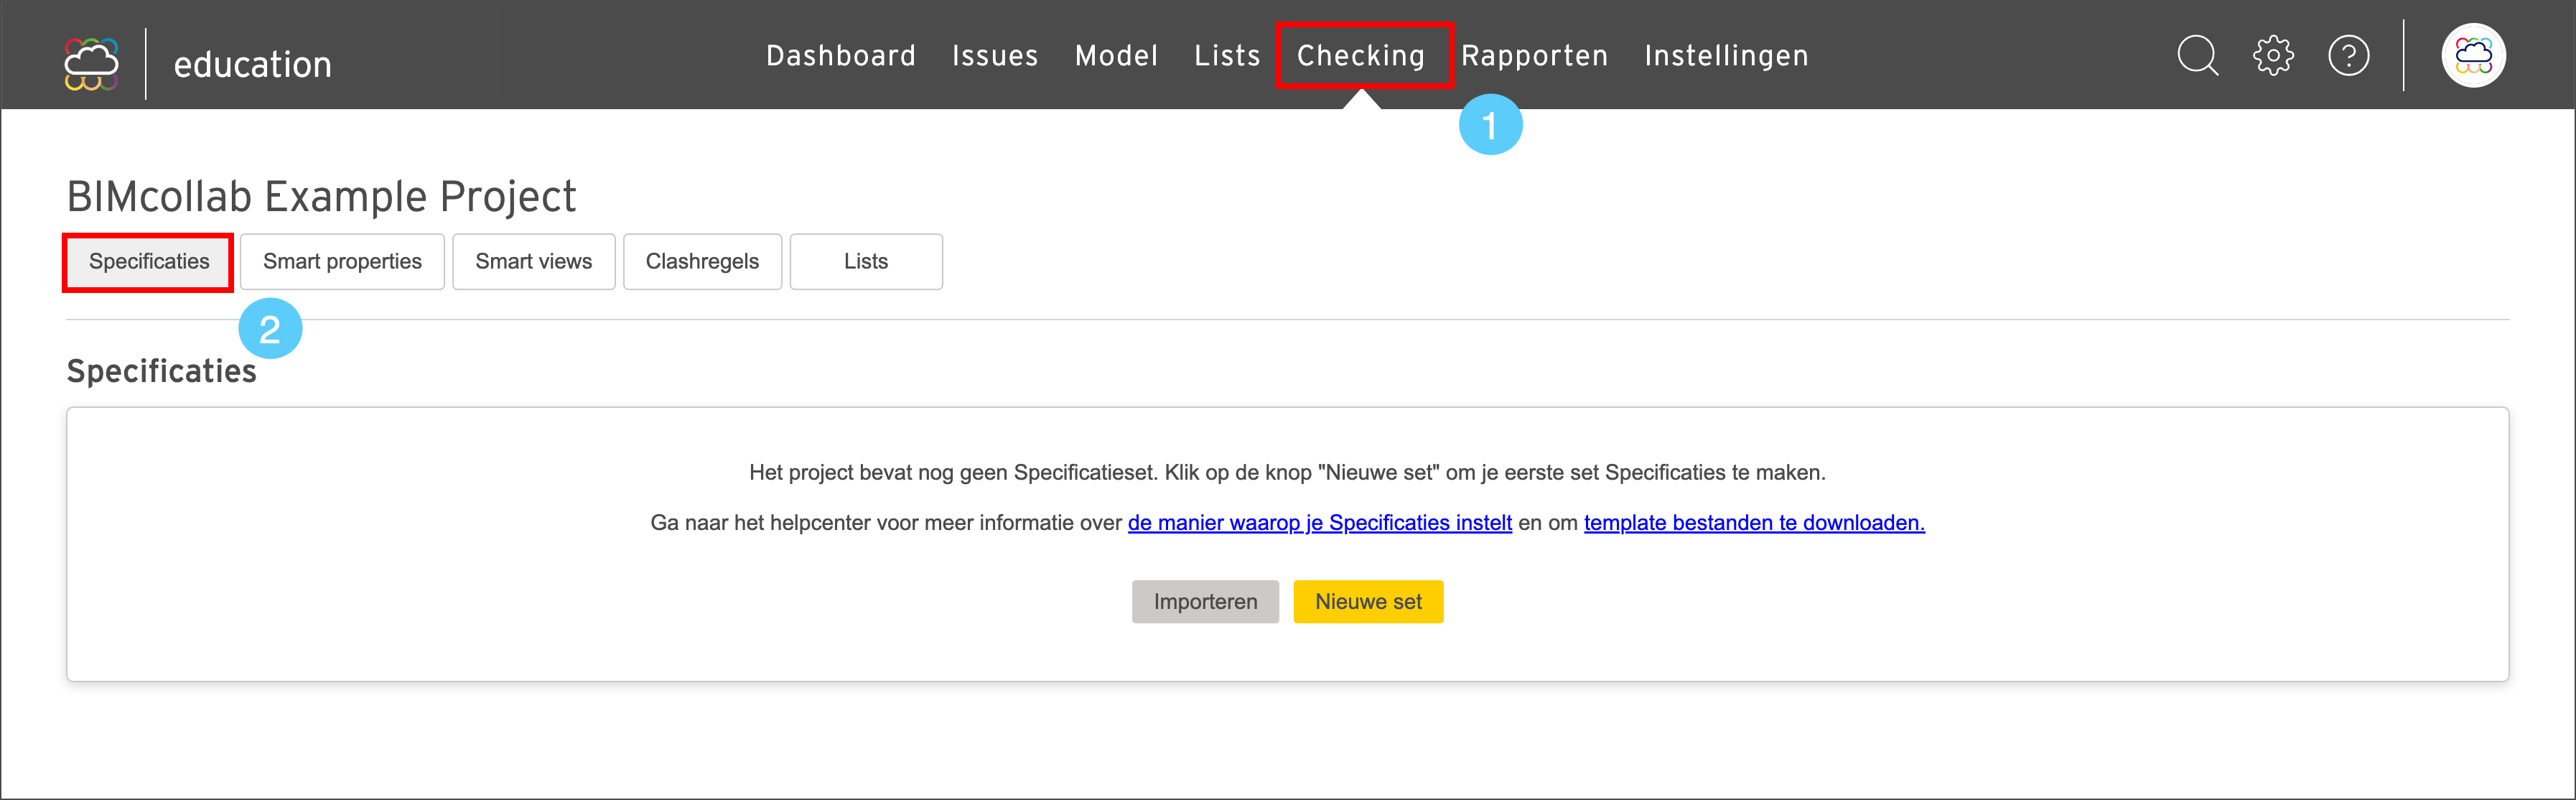Click the BIMcollab cloud logo
2576x800 pixels.
pos(91,64)
